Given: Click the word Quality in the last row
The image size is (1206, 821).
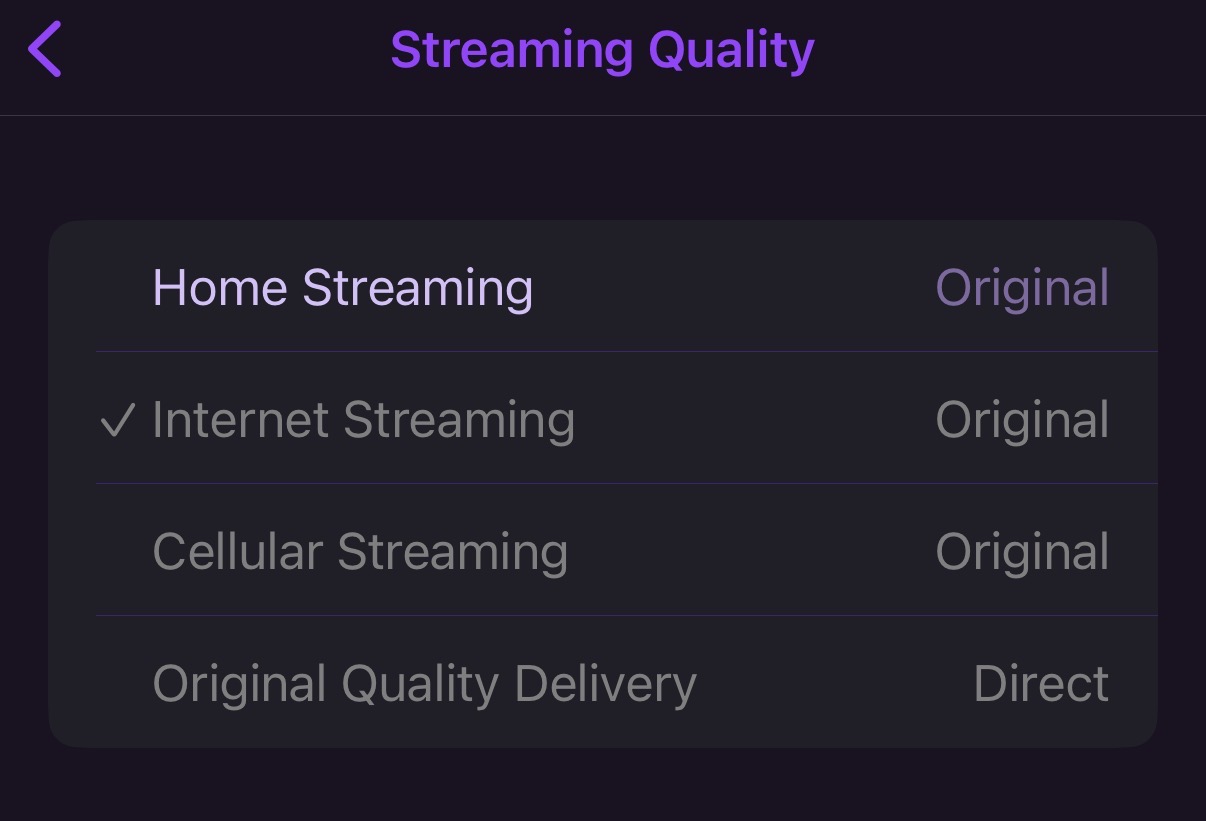Looking at the screenshot, I should tap(420, 686).
